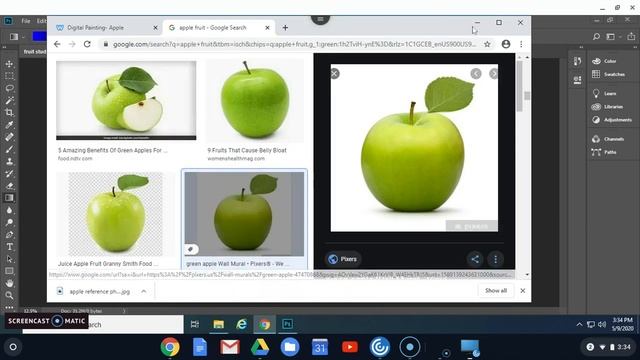Select the Rectangle shape tool

pyautogui.click(x=9, y=271)
